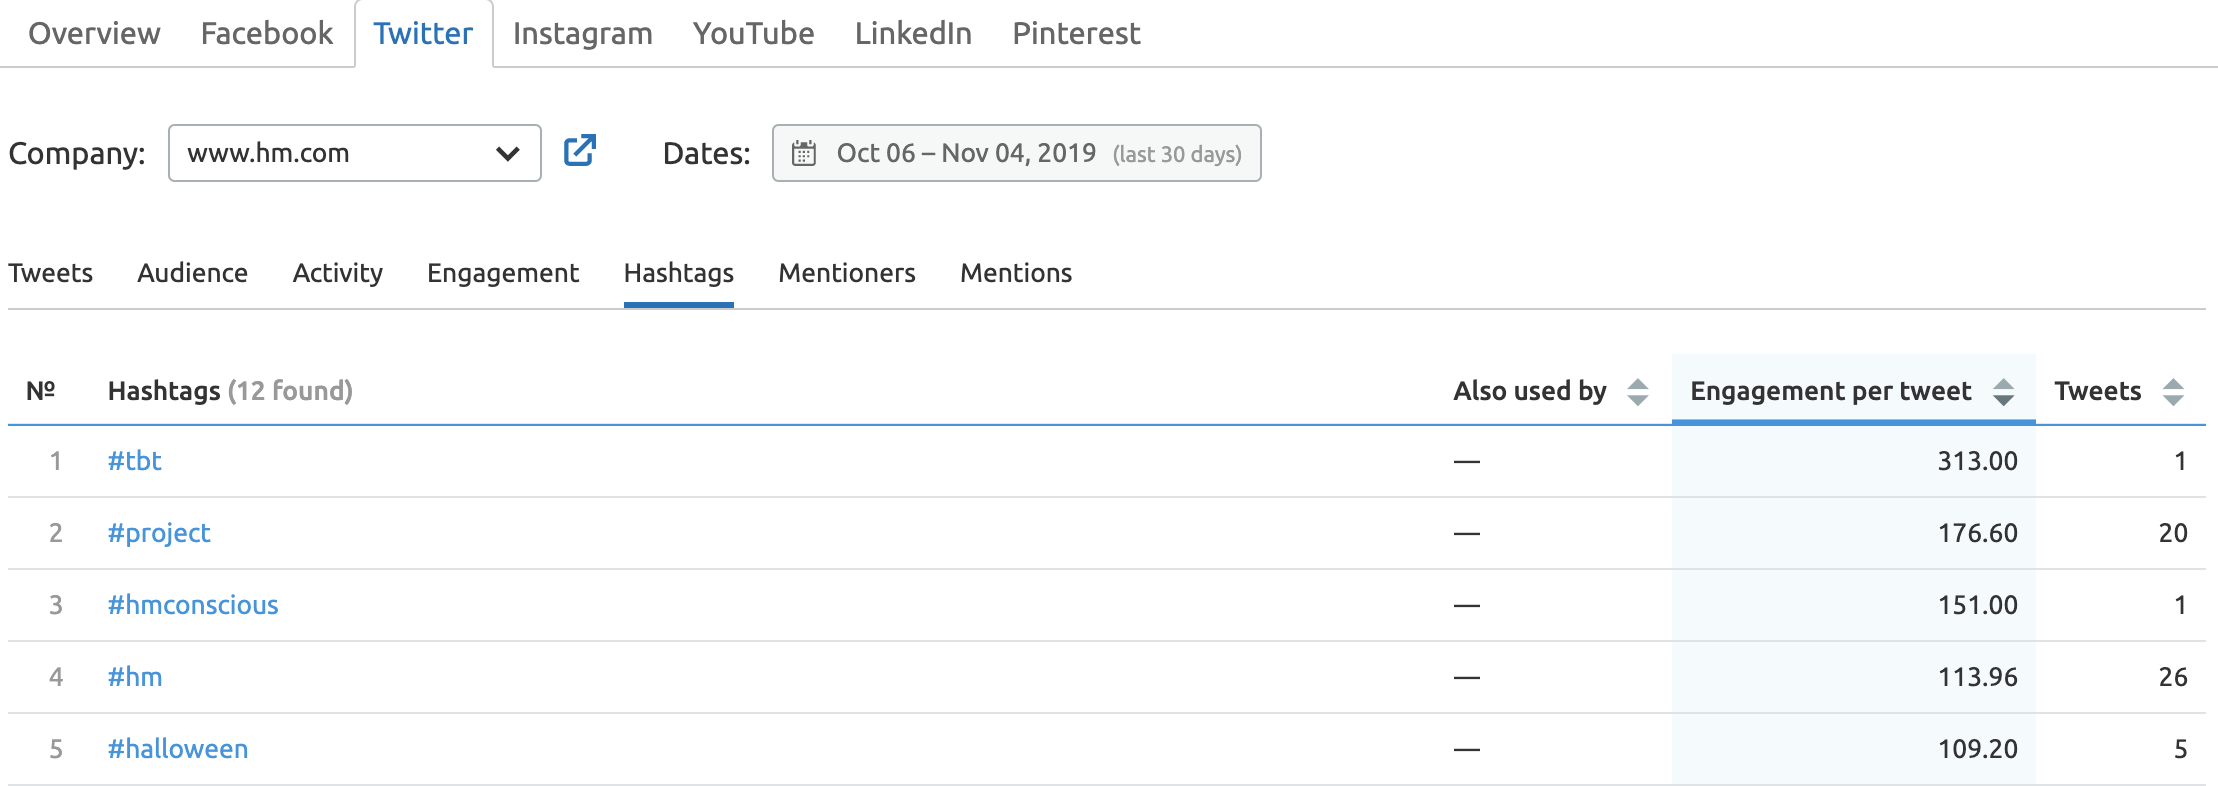Open the Mentioners sub-tab
Viewport: 2218px width, 786px height.
point(847,273)
